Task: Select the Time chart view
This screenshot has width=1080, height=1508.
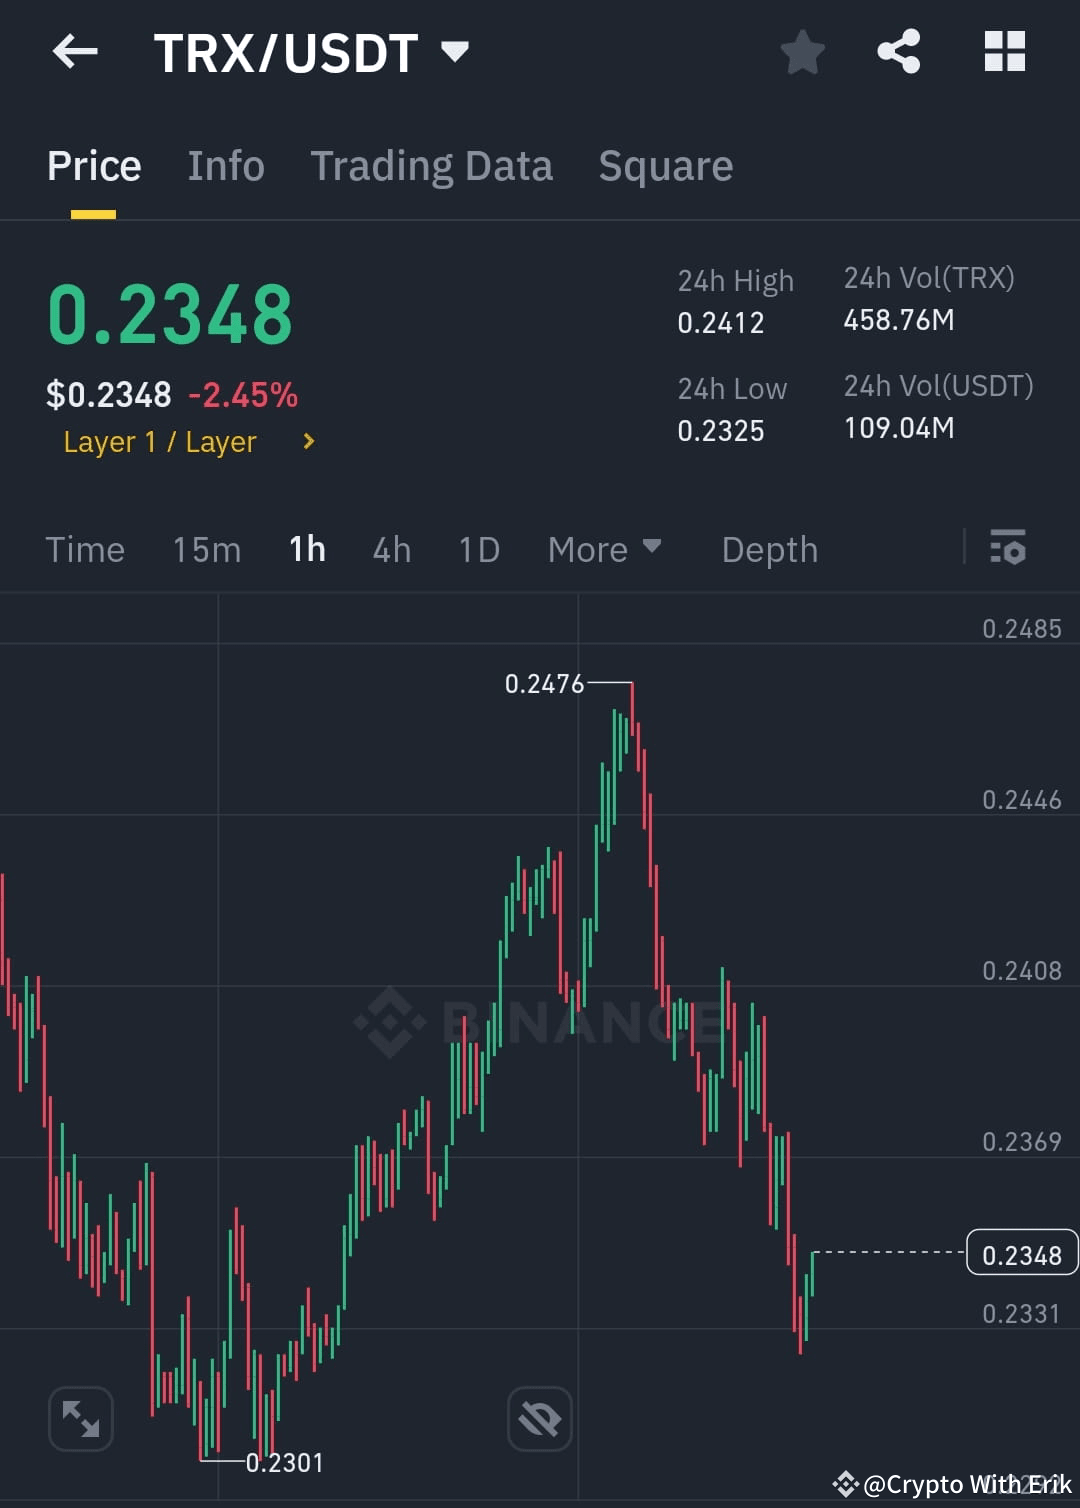Action: (x=85, y=549)
